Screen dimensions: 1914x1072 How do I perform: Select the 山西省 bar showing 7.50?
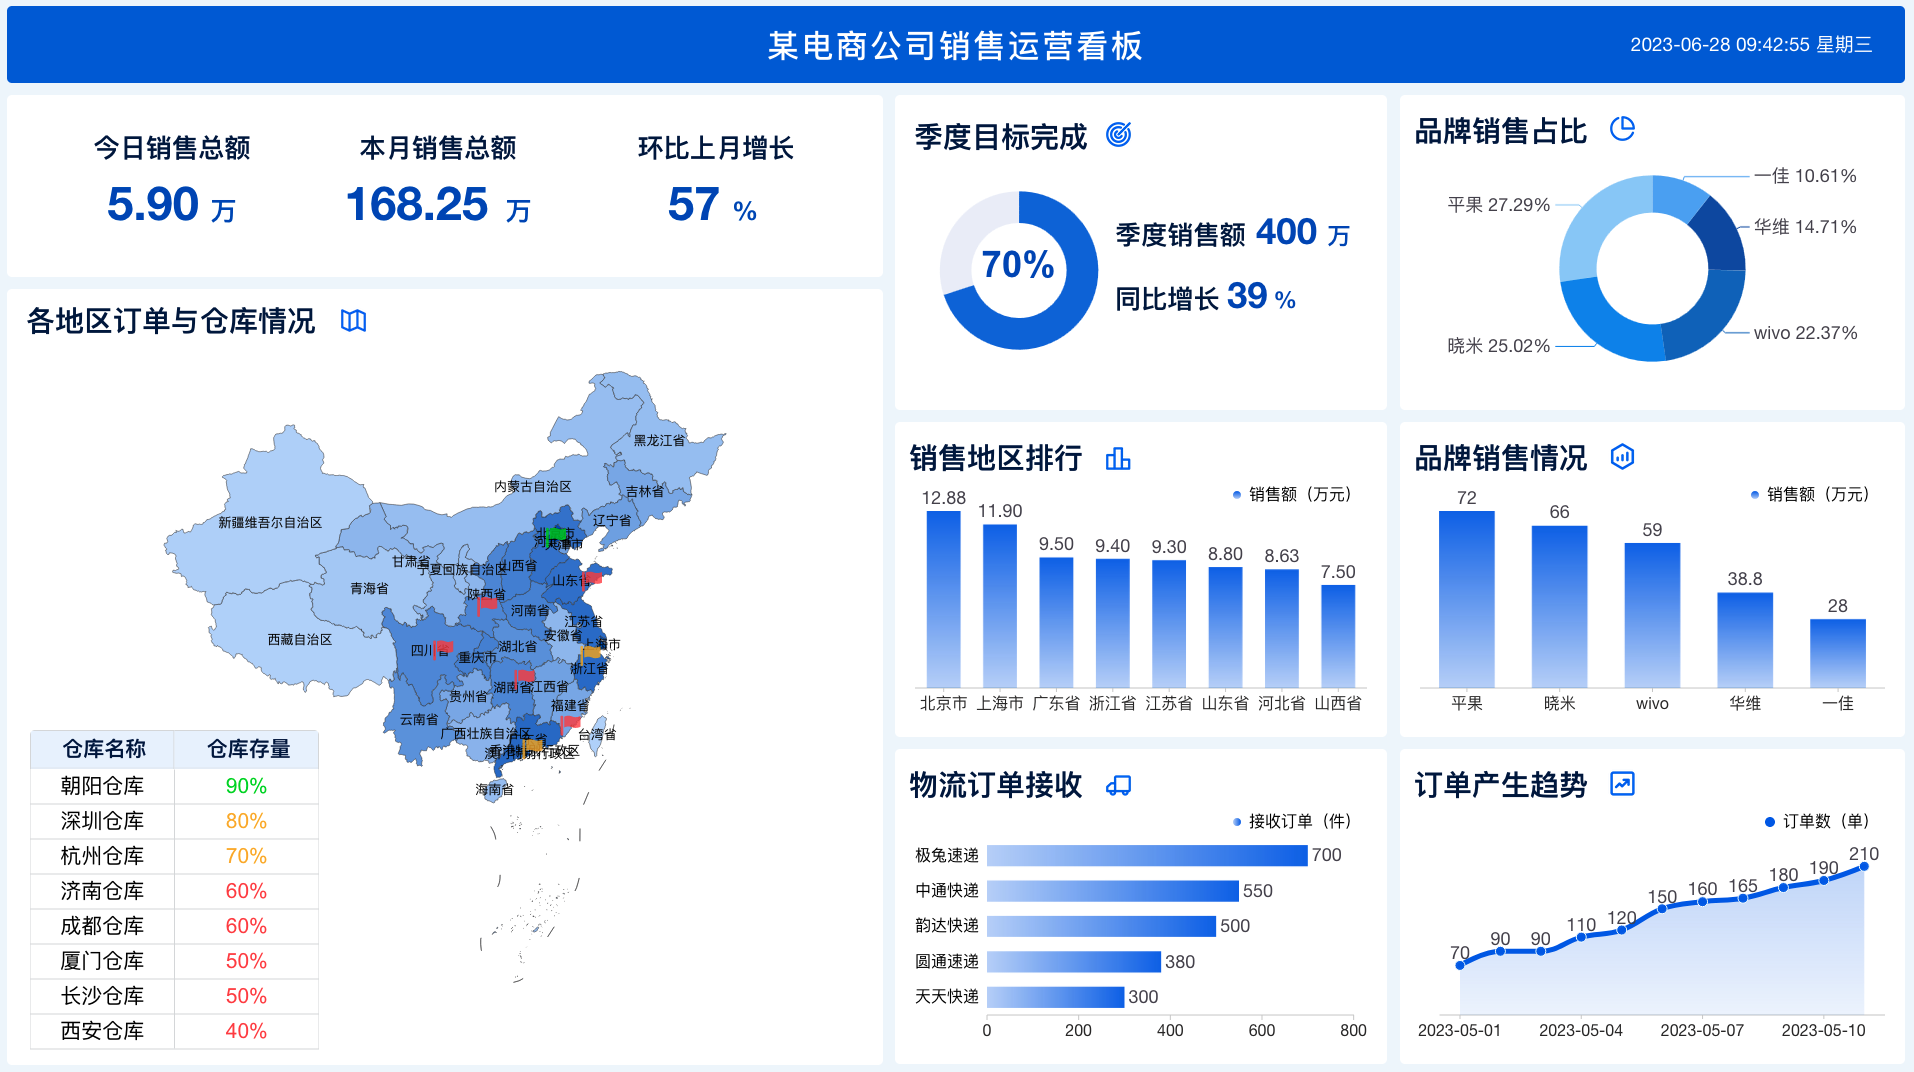[x=1338, y=636]
